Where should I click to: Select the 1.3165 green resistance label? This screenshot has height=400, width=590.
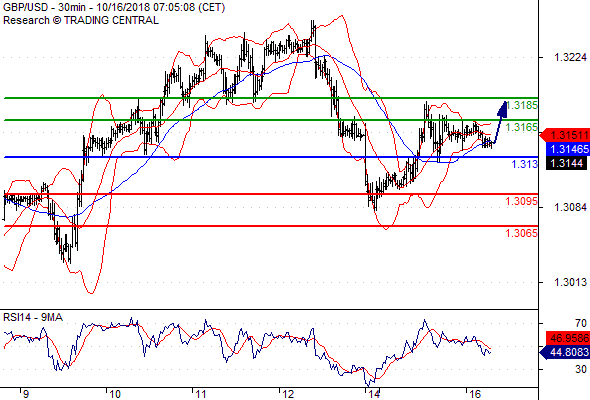[x=522, y=127]
